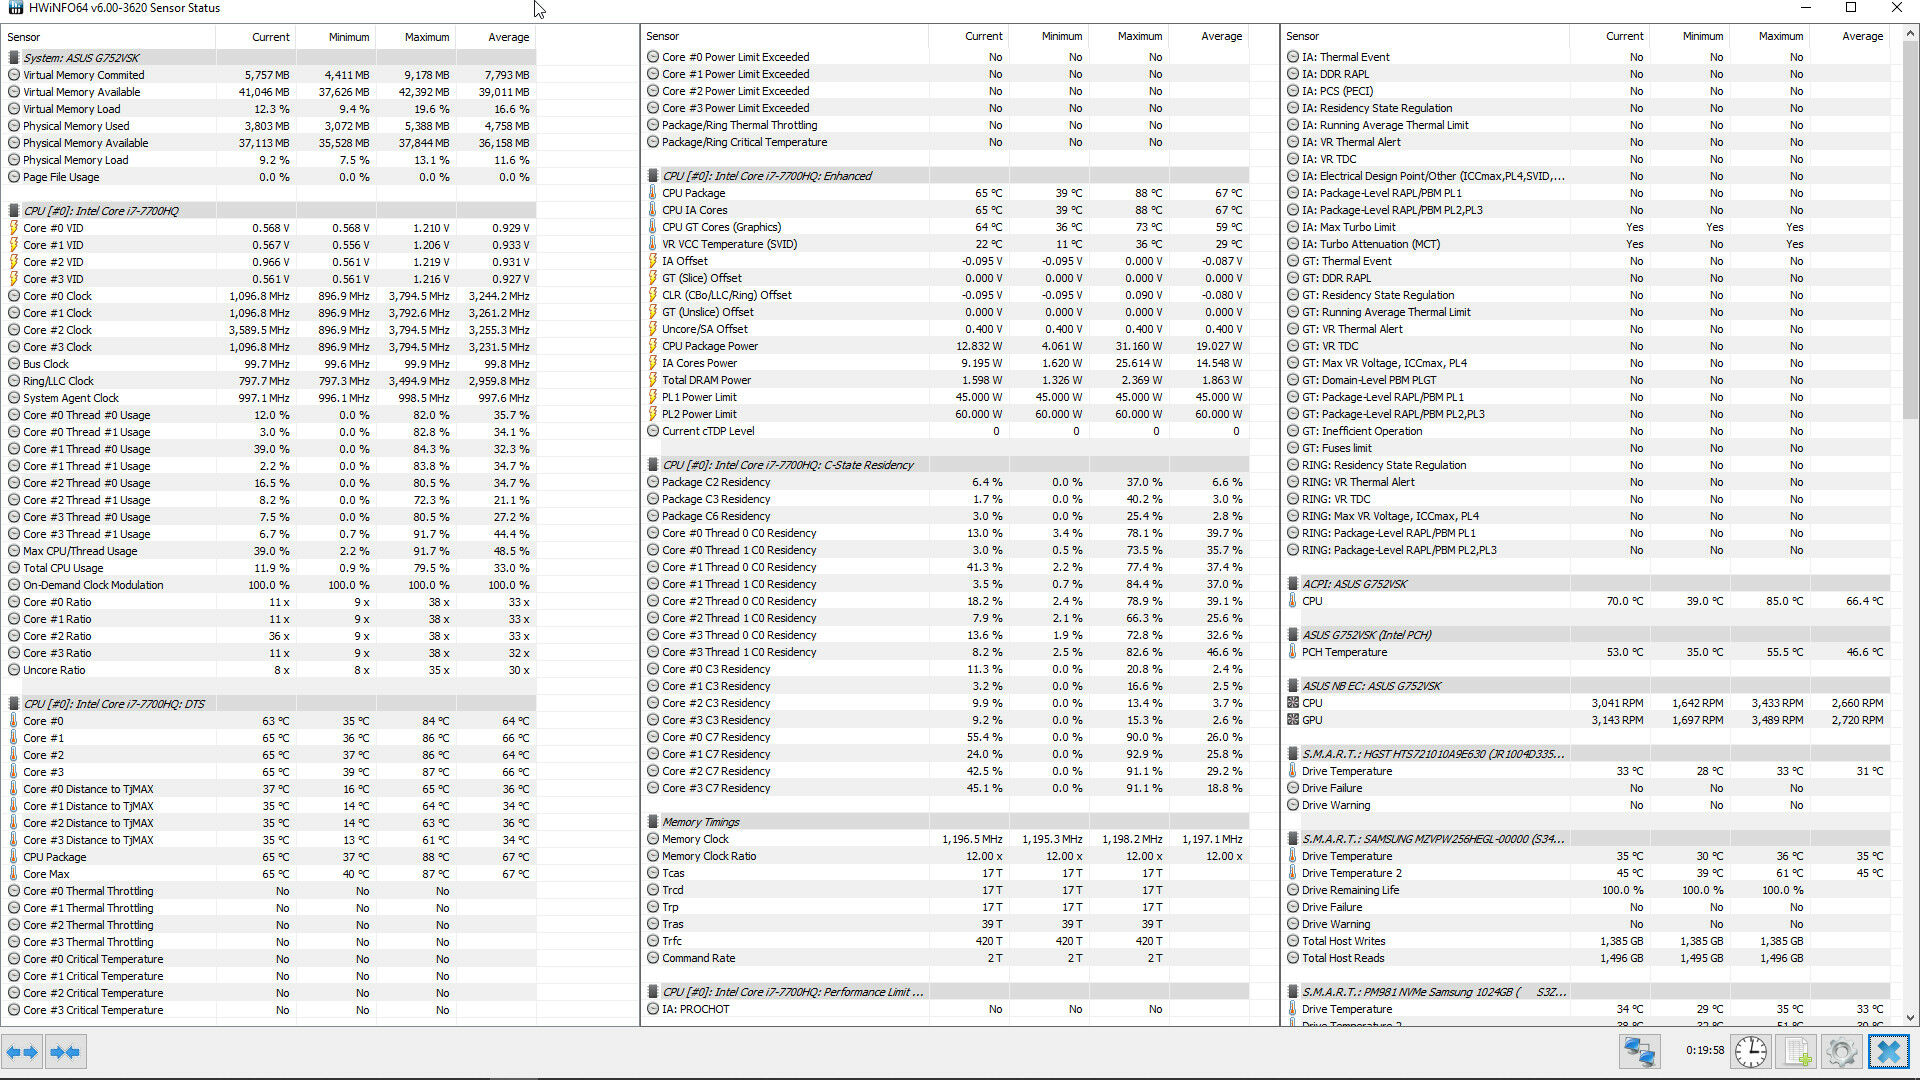
Task: Select the Ring/LLC Clock row
Action: point(270,381)
